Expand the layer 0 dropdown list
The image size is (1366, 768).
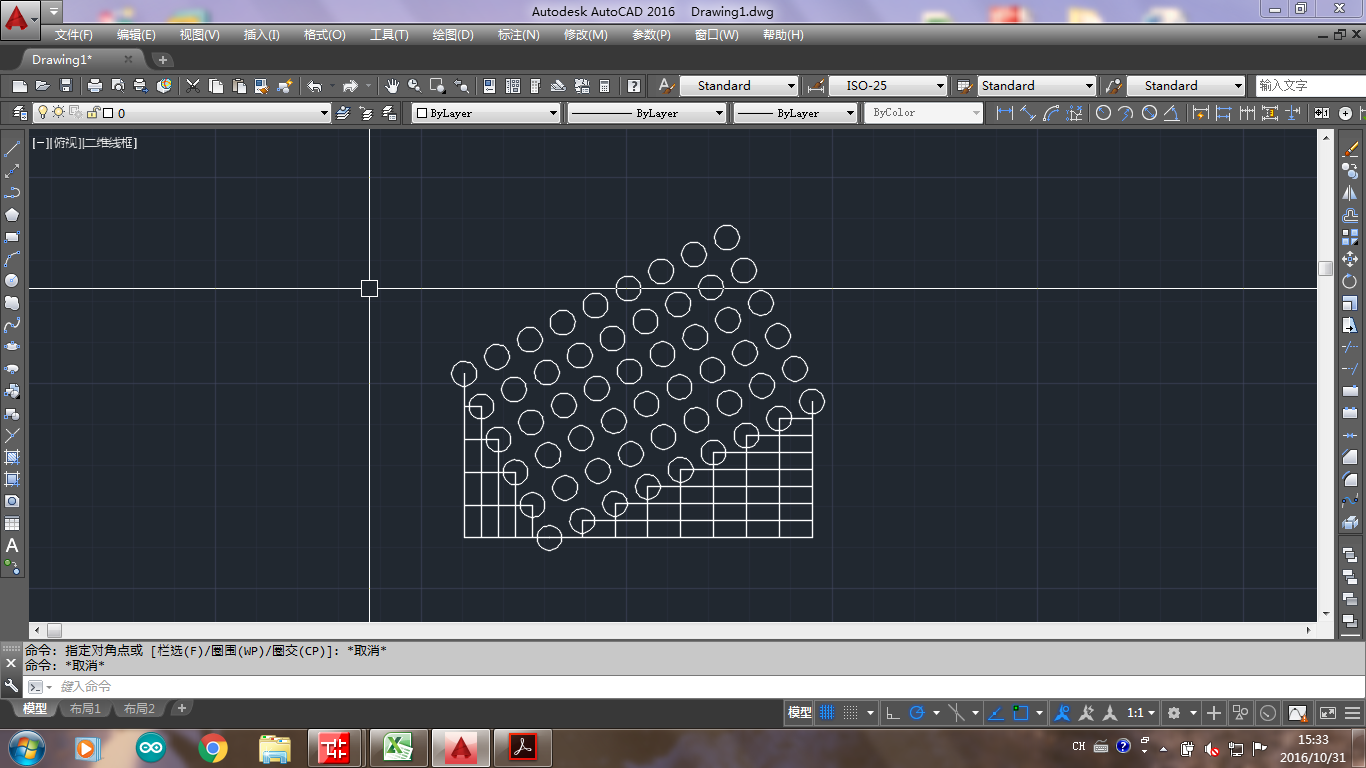click(x=324, y=114)
